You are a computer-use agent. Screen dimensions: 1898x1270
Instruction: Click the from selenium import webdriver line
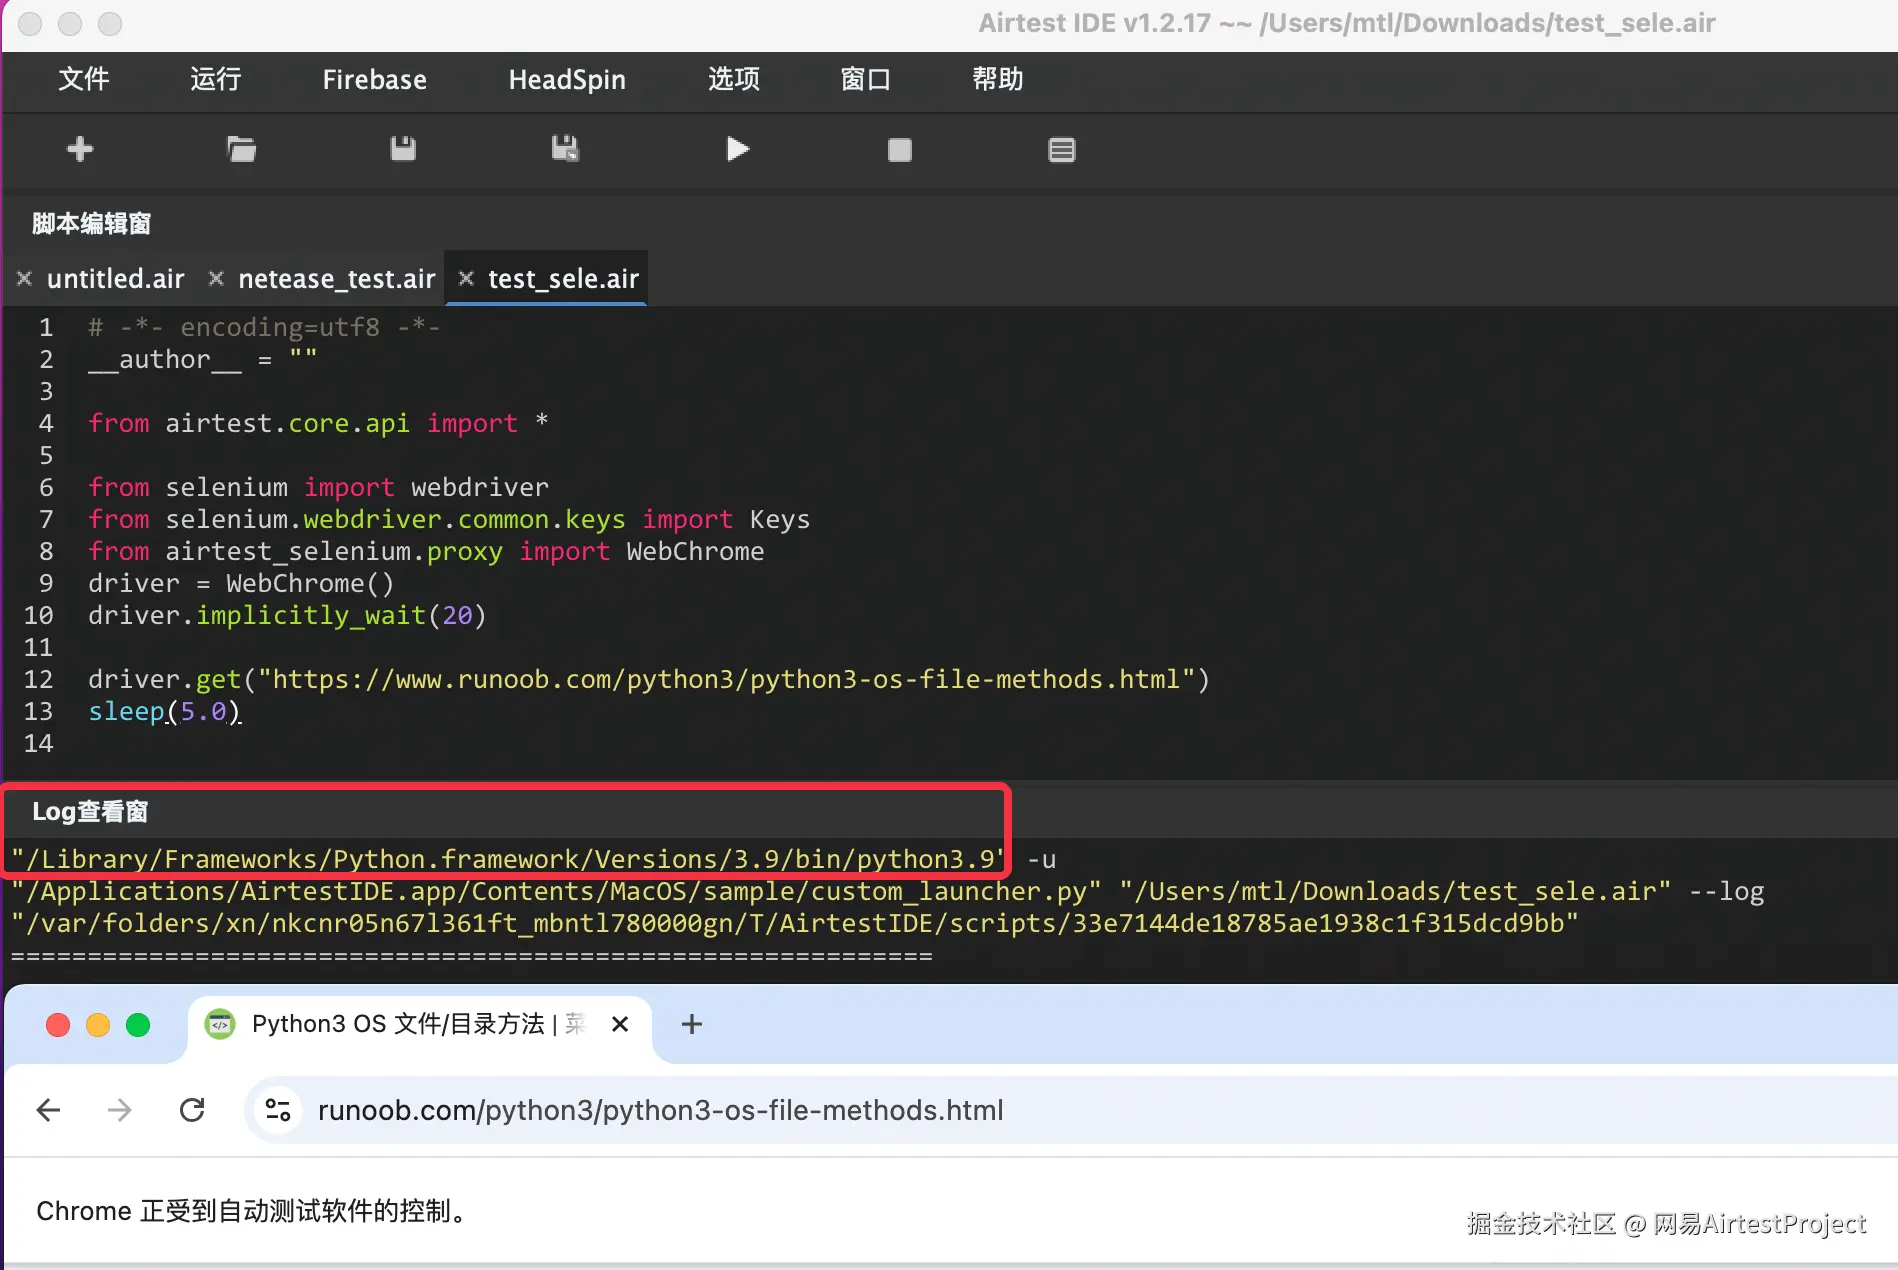pos(318,487)
